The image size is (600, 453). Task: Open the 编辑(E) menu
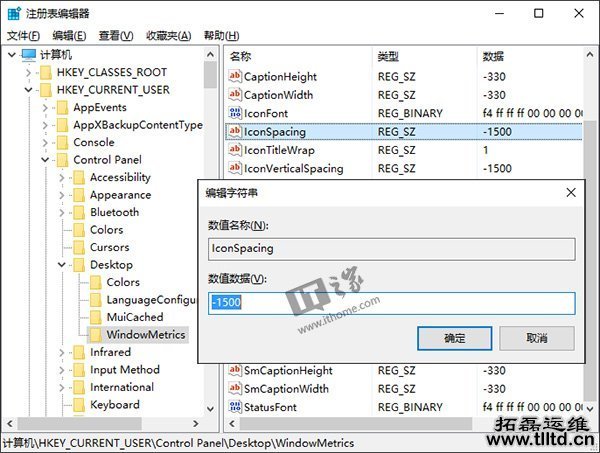[69, 36]
